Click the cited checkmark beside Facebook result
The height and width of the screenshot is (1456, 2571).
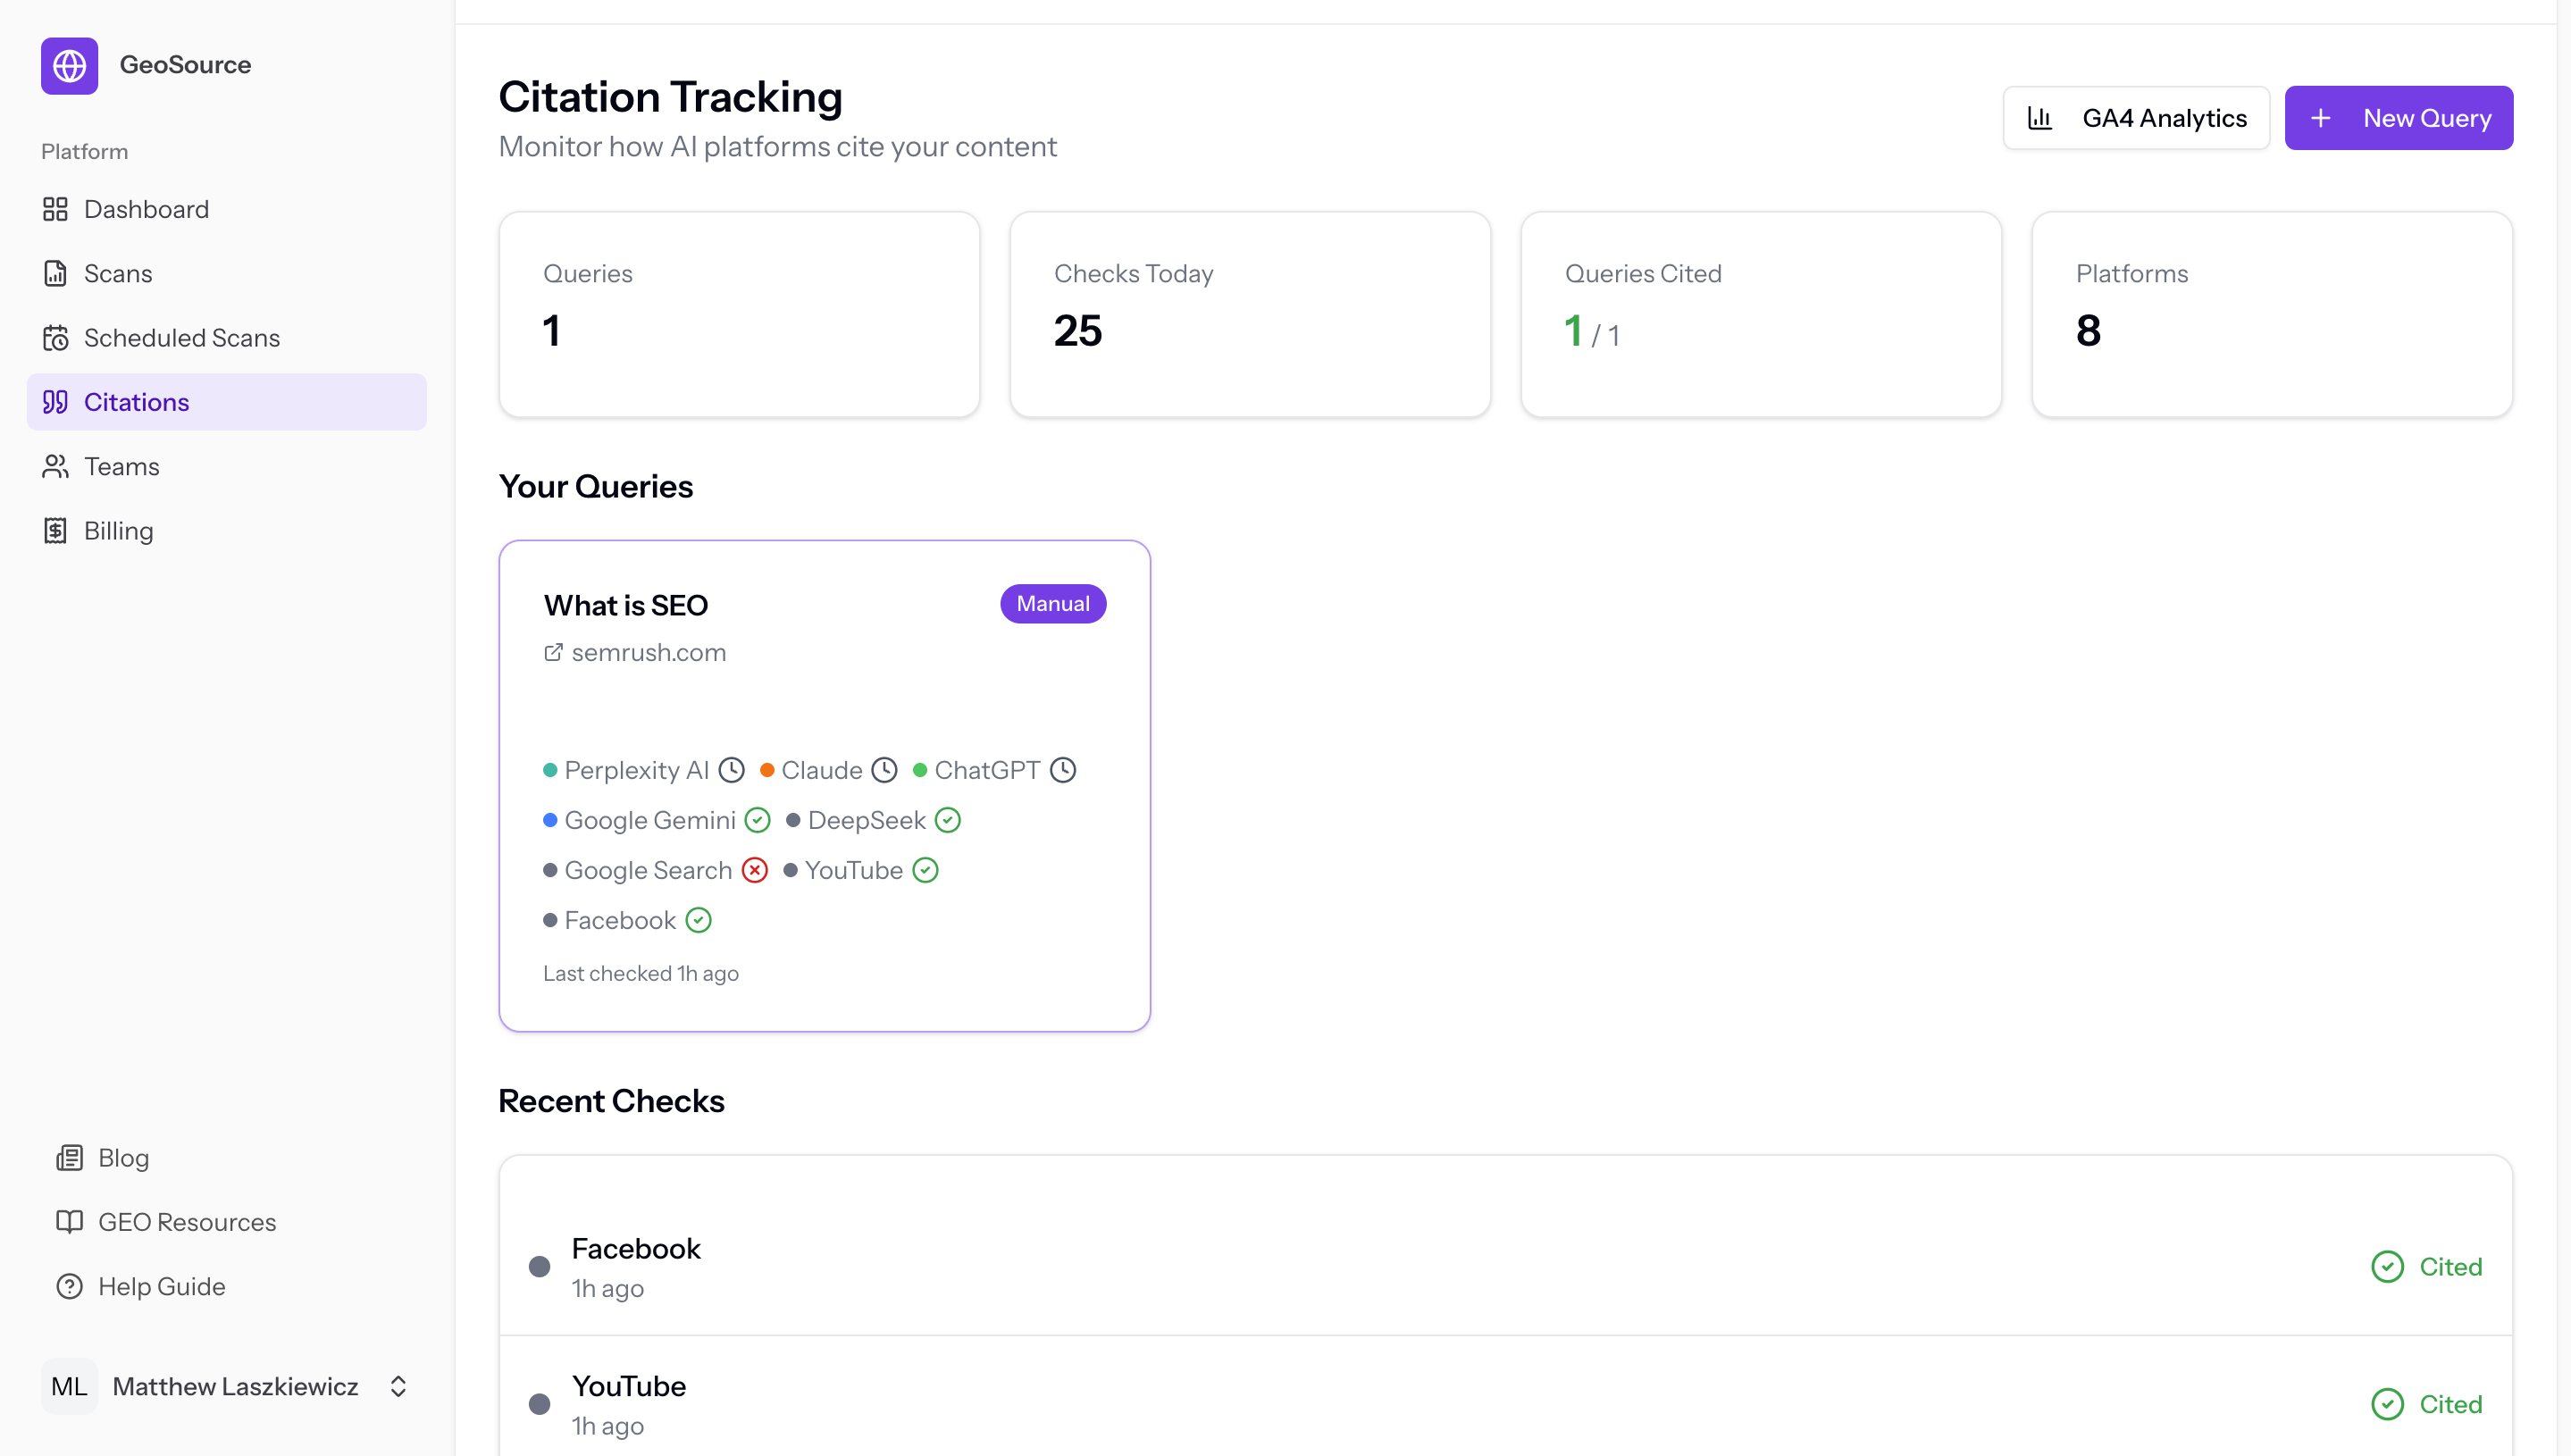pos(2388,1265)
